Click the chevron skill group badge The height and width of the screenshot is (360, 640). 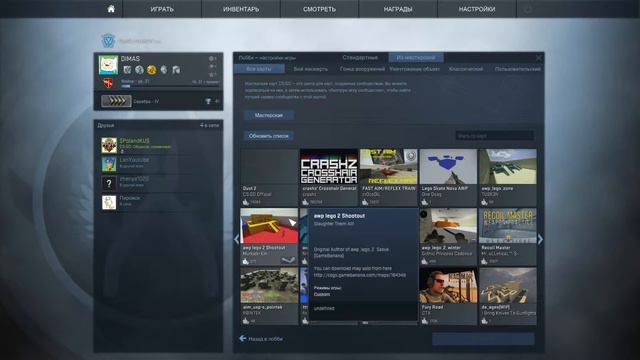tap(116, 101)
